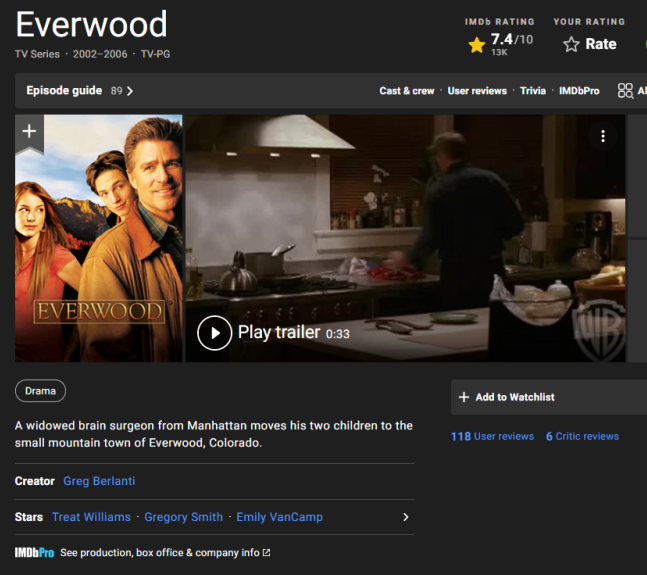Open IMDbPro in the top bar
Screen dimensions: 647x575
(x=579, y=91)
